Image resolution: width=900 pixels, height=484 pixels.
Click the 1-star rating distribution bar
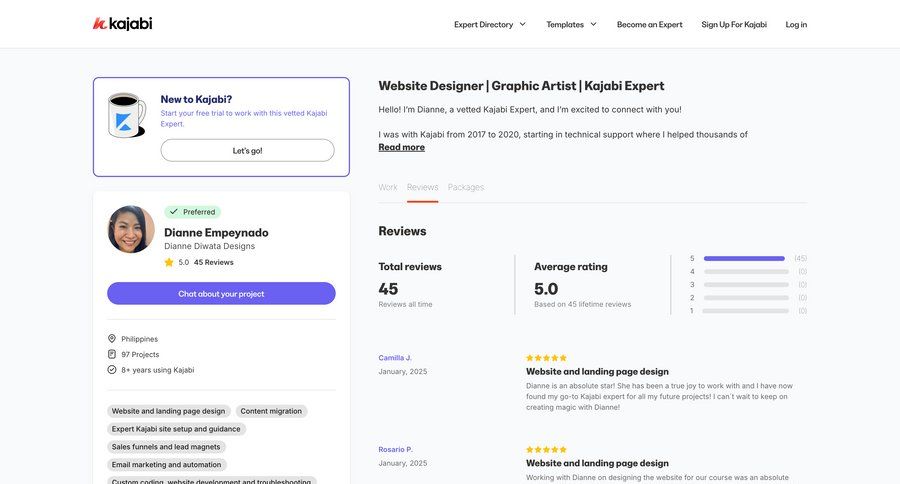coord(746,311)
